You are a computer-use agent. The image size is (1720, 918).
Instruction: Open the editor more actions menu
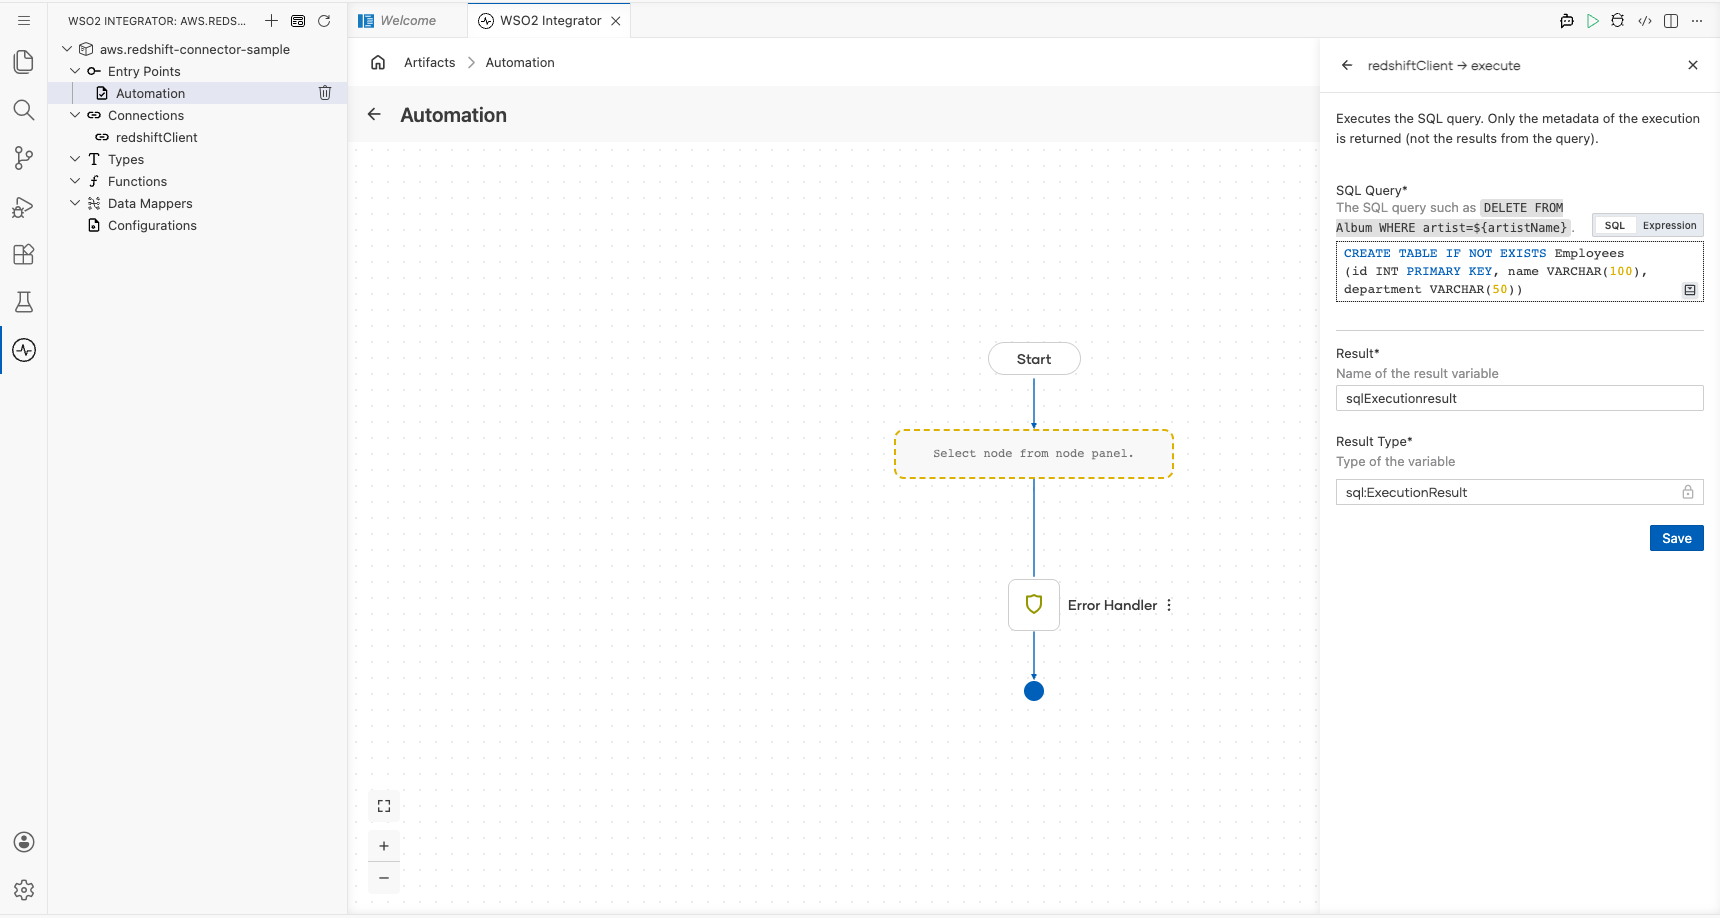coord(1697,20)
